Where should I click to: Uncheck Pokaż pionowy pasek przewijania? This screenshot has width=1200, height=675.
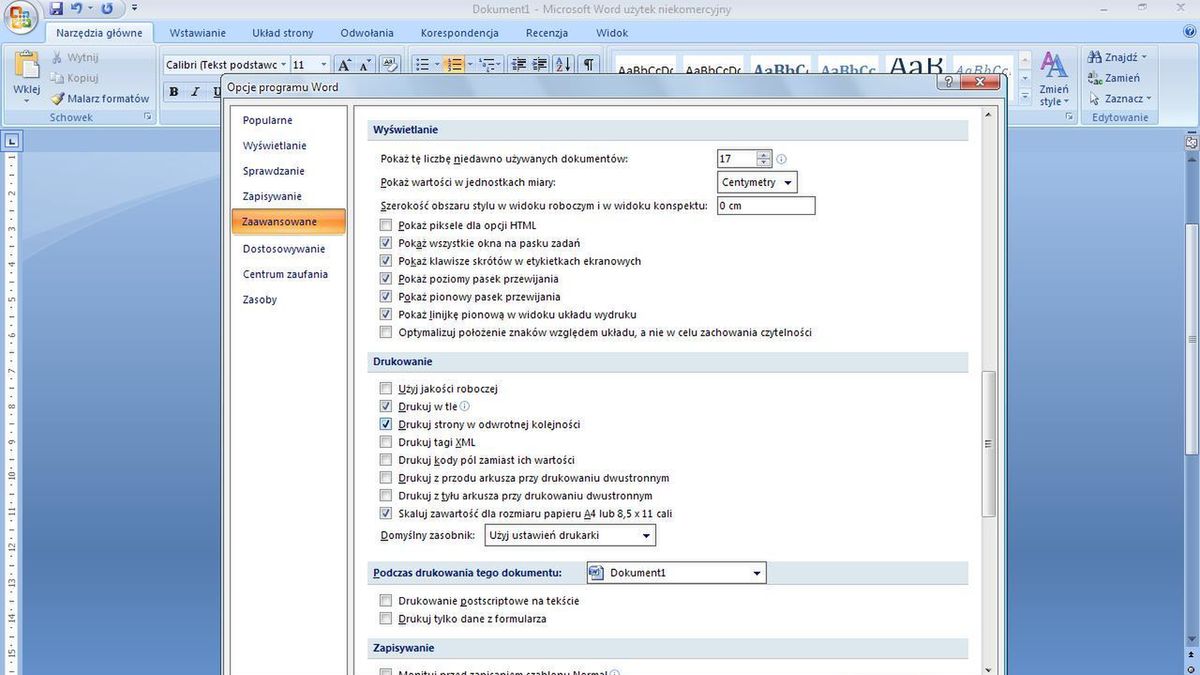(x=386, y=297)
